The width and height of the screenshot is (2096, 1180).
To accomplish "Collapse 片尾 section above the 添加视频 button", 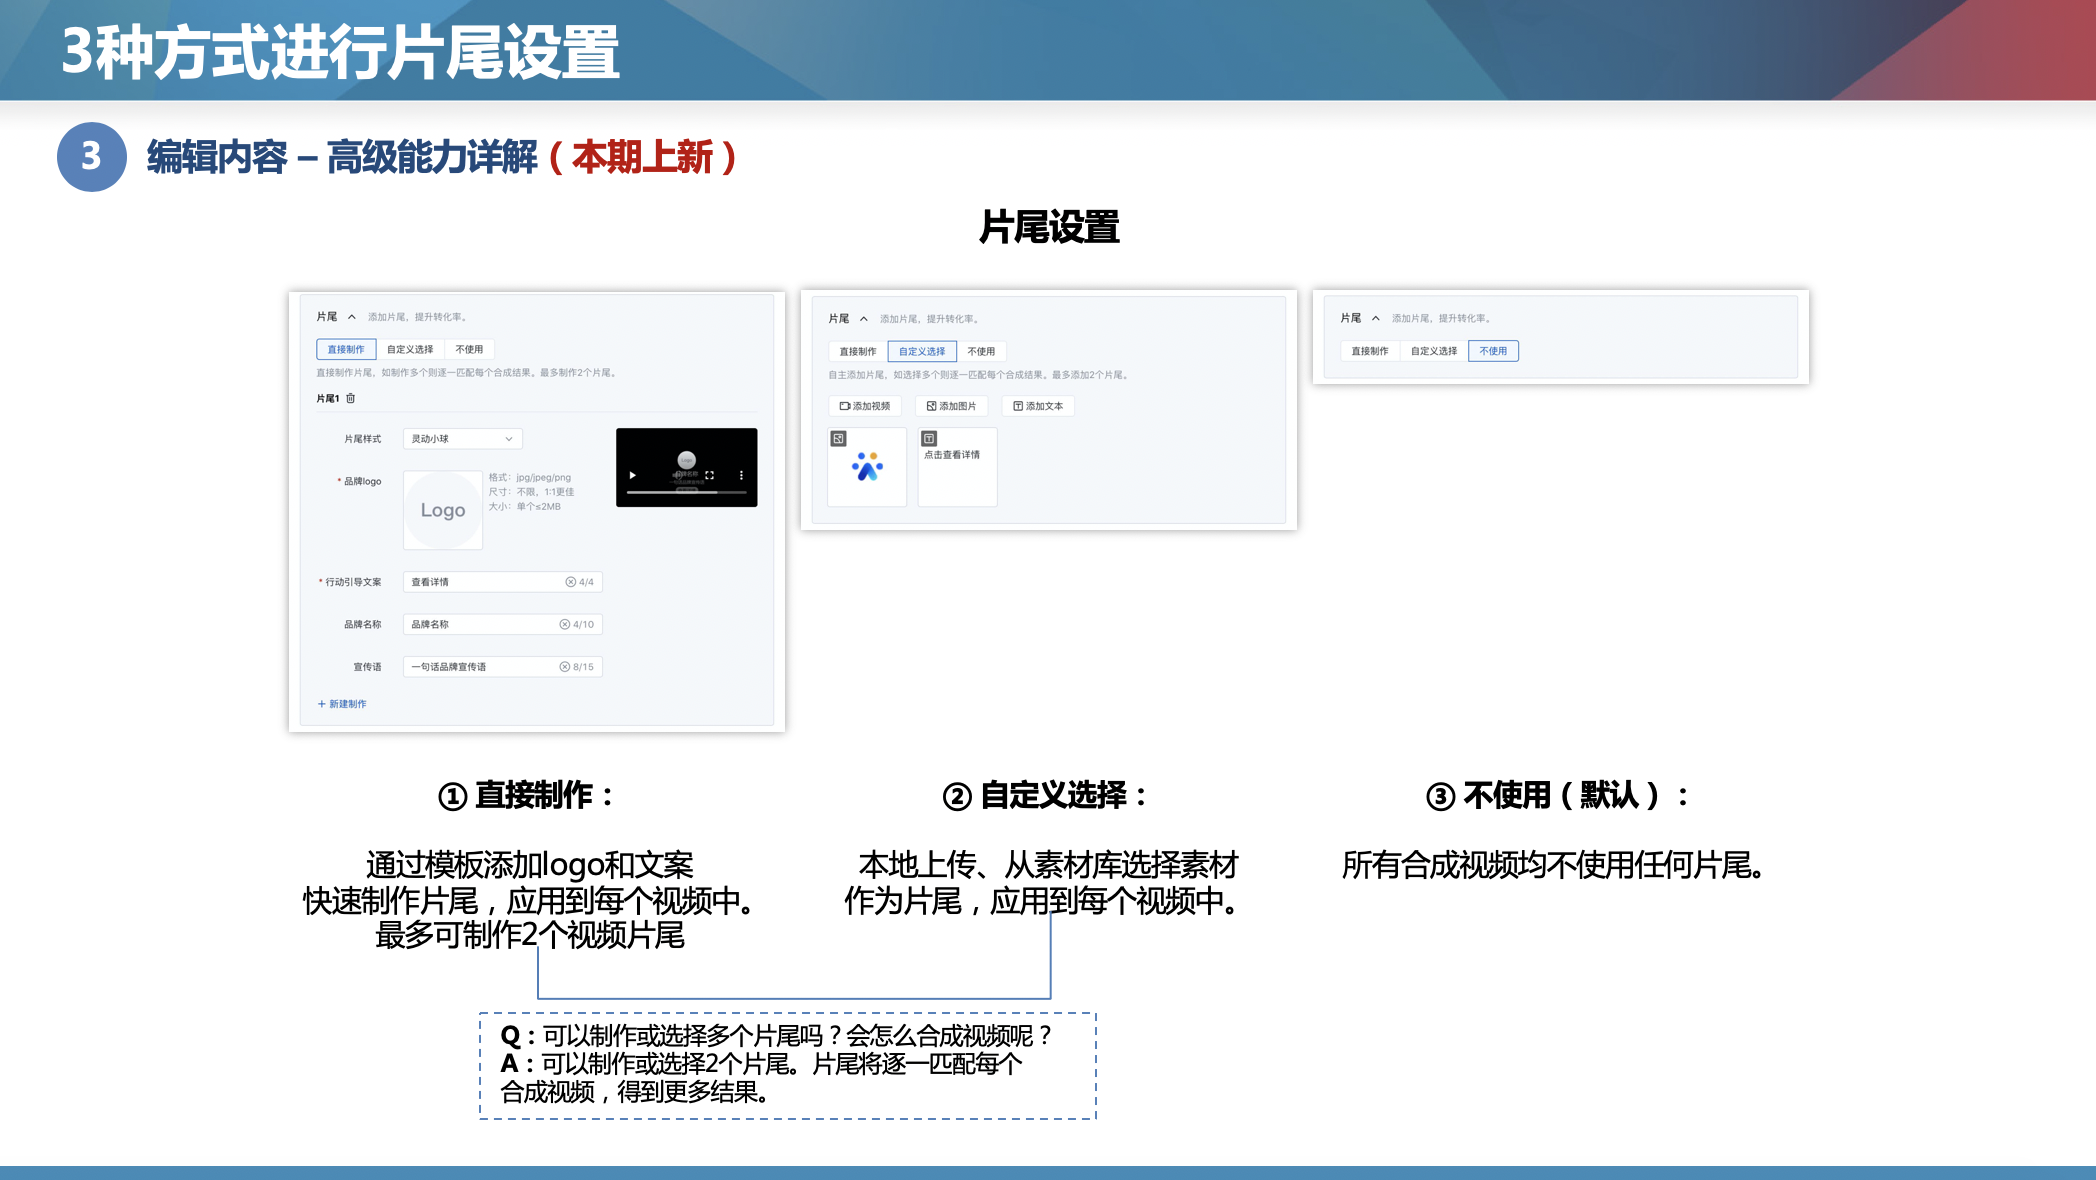I will (x=864, y=319).
